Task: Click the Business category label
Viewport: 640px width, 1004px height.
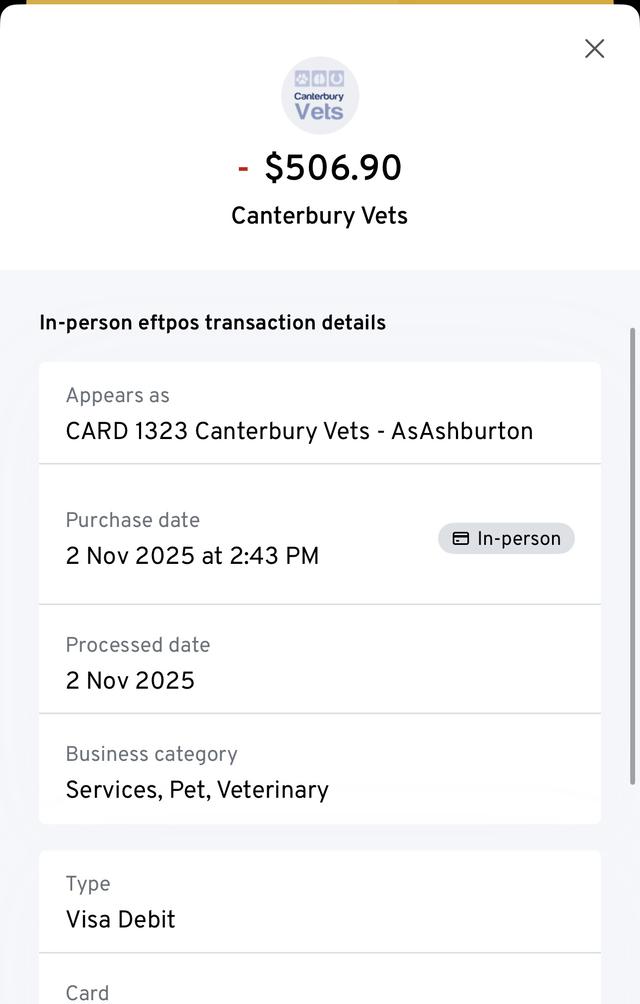Action: (x=151, y=754)
